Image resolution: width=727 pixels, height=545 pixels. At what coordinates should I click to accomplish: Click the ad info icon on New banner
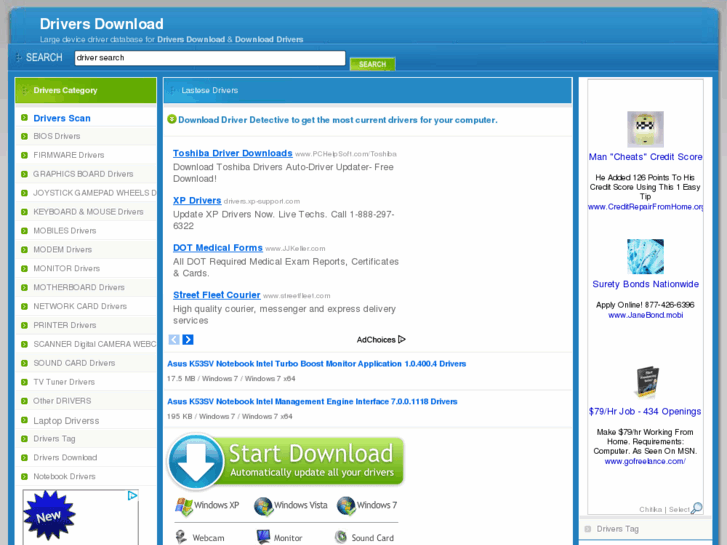[132, 496]
